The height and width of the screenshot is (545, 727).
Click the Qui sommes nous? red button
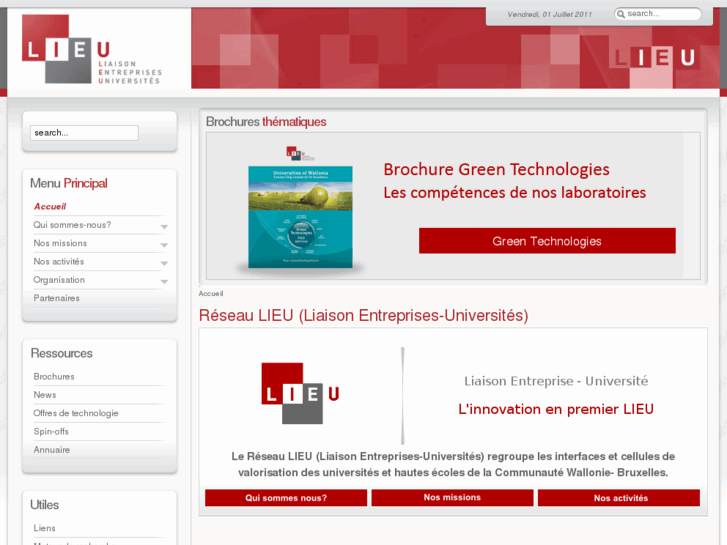(286, 498)
